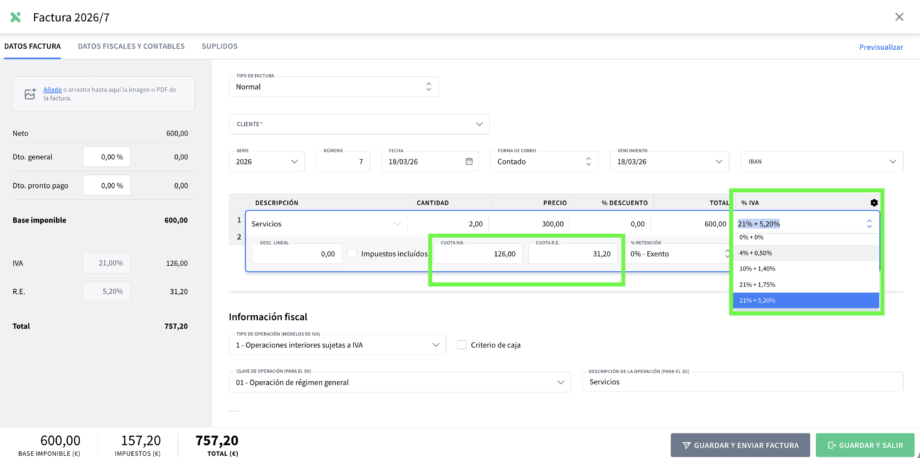
Task: Open the Cliente dropdown
Action: point(478,124)
